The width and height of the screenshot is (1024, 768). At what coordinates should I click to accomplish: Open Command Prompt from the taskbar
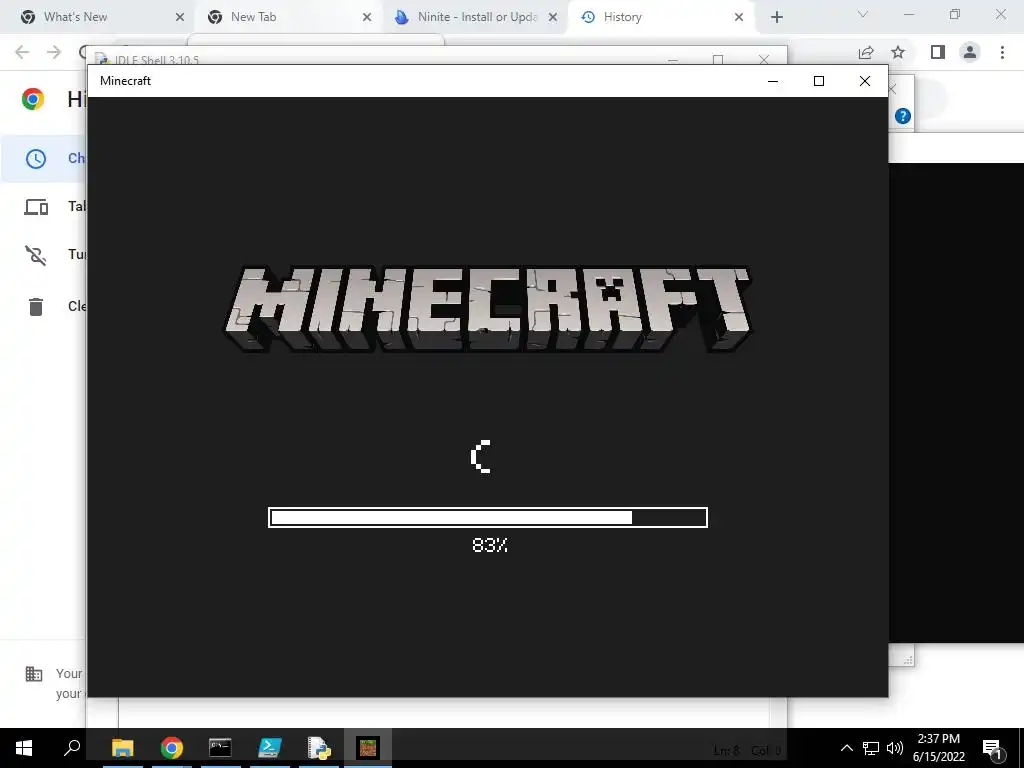point(221,748)
